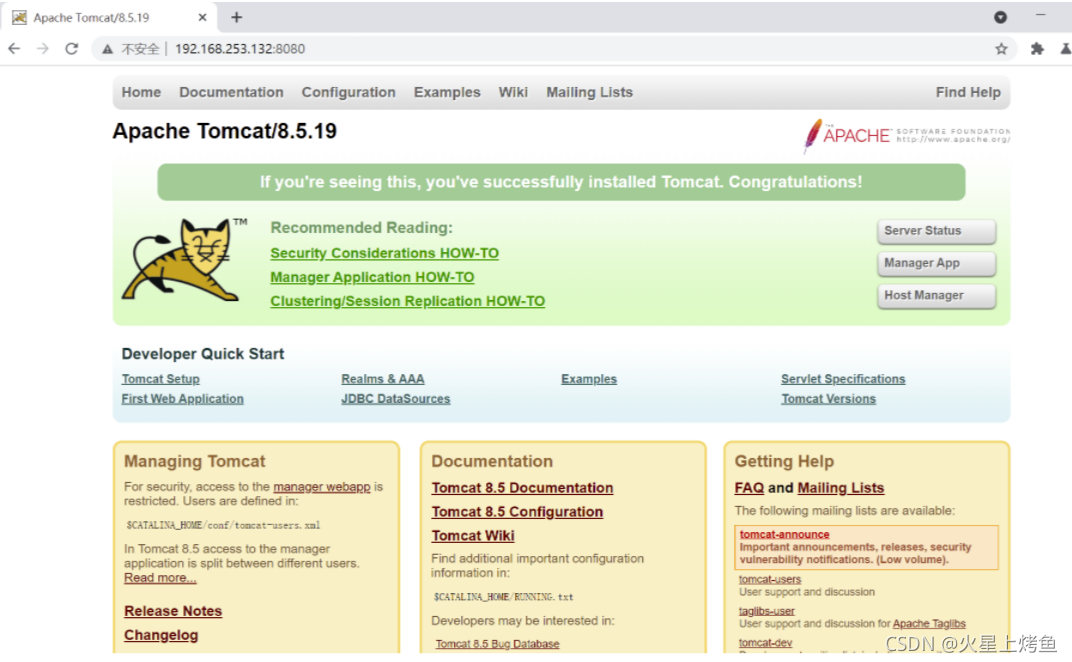Open the Wiki navigation item

click(513, 92)
